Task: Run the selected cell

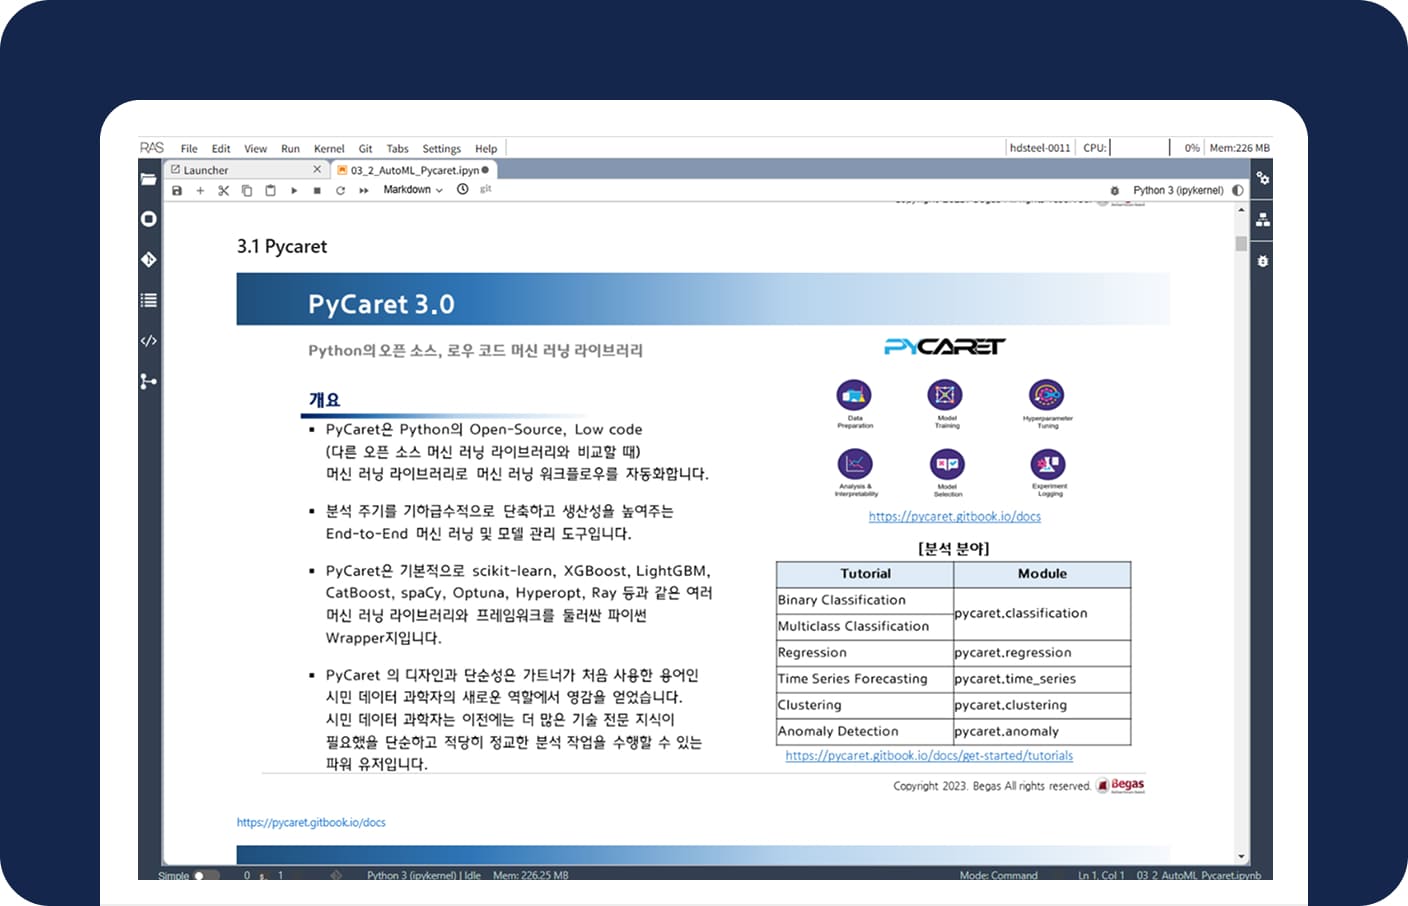Action: tap(294, 190)
